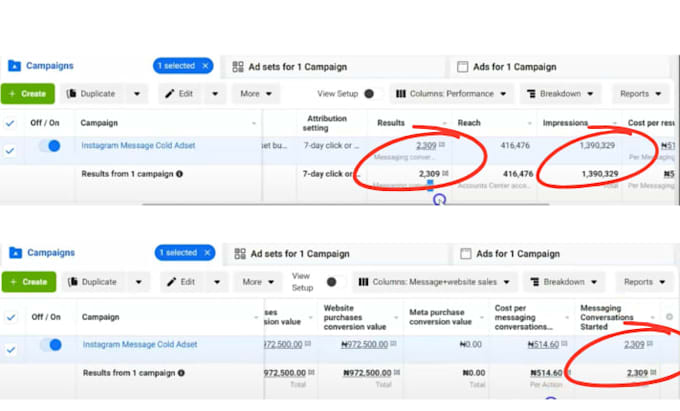The image size is (680, 411).
Task: Open the More menu in lower toolbar
Action: click(258, 282)
